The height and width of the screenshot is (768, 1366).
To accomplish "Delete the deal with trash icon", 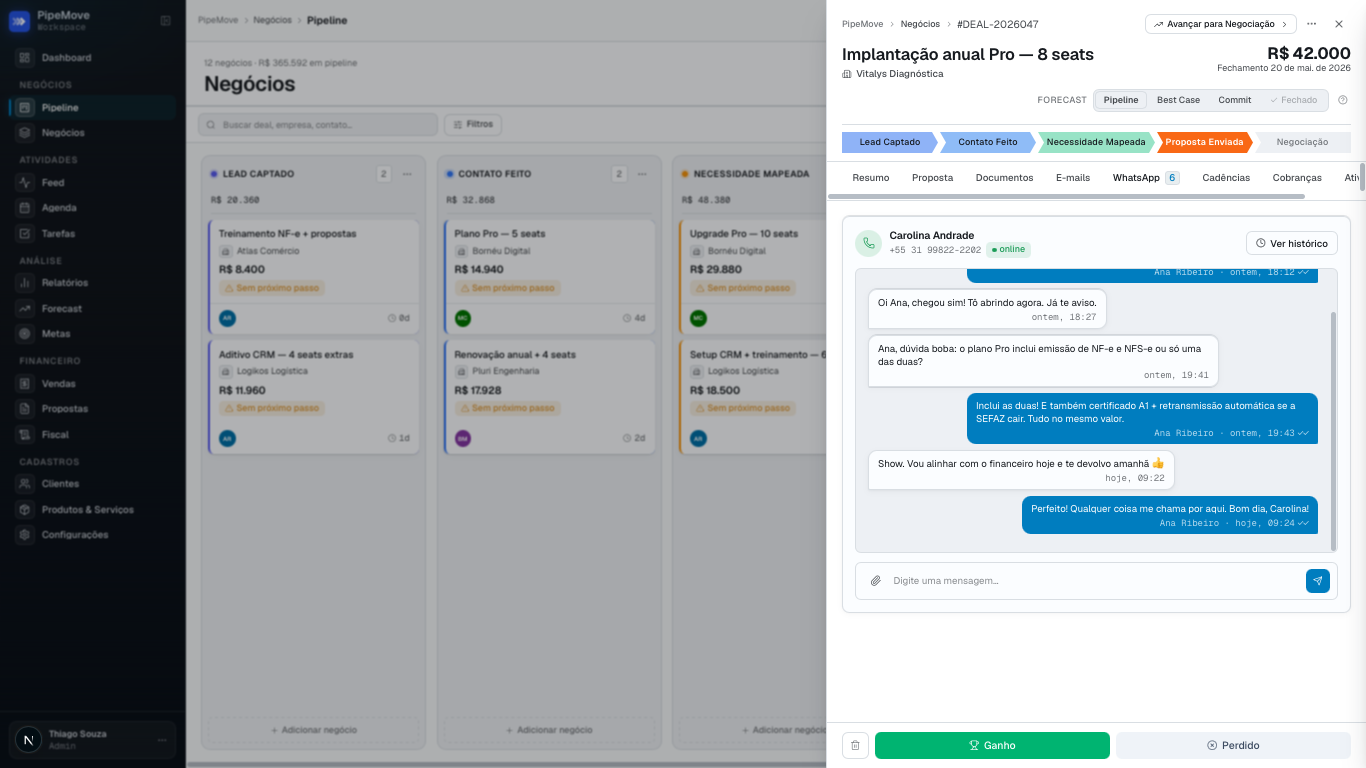I will pos(855,745).
